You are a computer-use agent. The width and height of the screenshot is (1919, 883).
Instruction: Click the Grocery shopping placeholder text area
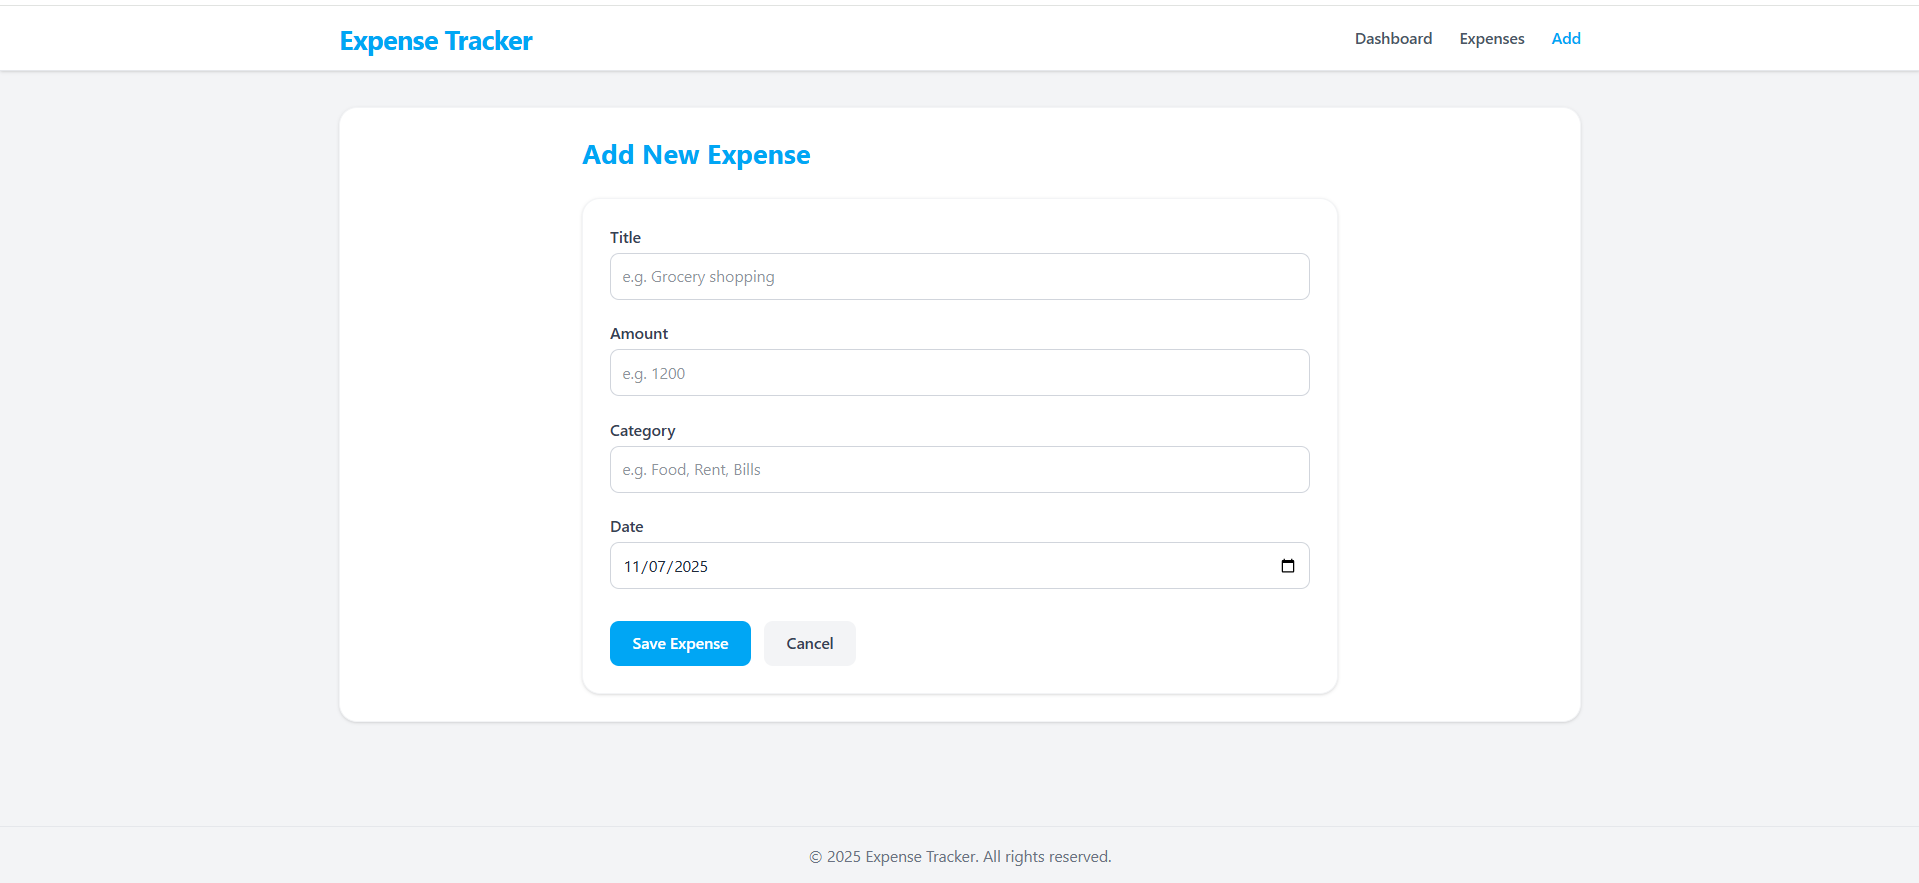[697, 276]
